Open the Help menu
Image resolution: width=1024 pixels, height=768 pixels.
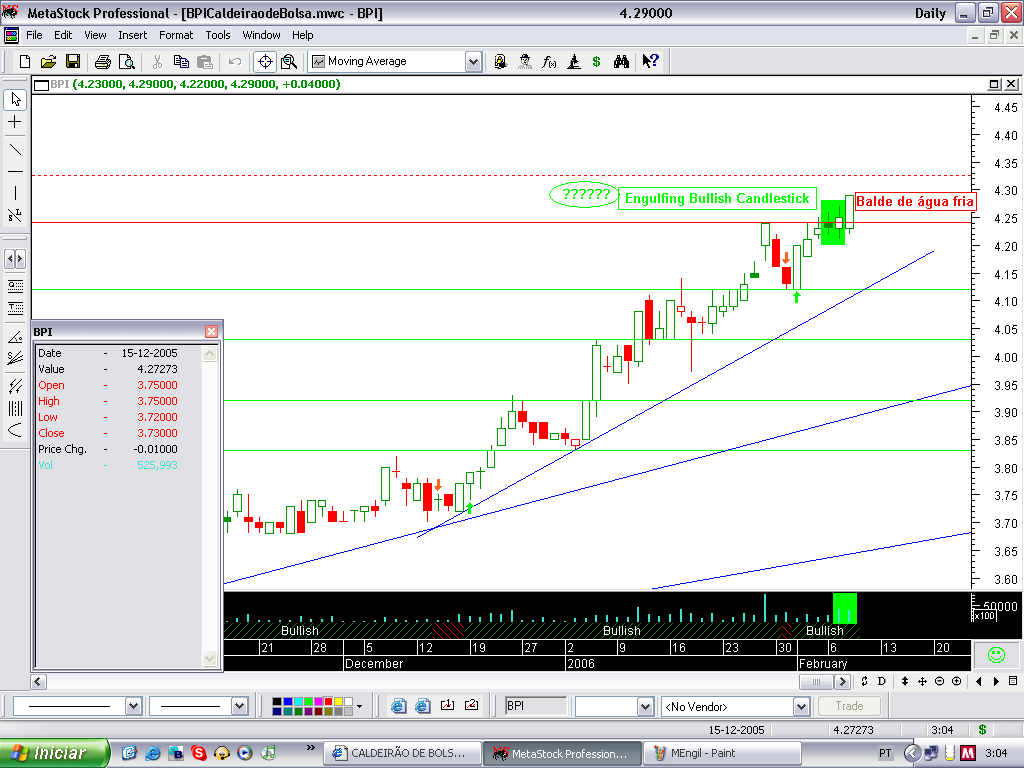[302, 35]
